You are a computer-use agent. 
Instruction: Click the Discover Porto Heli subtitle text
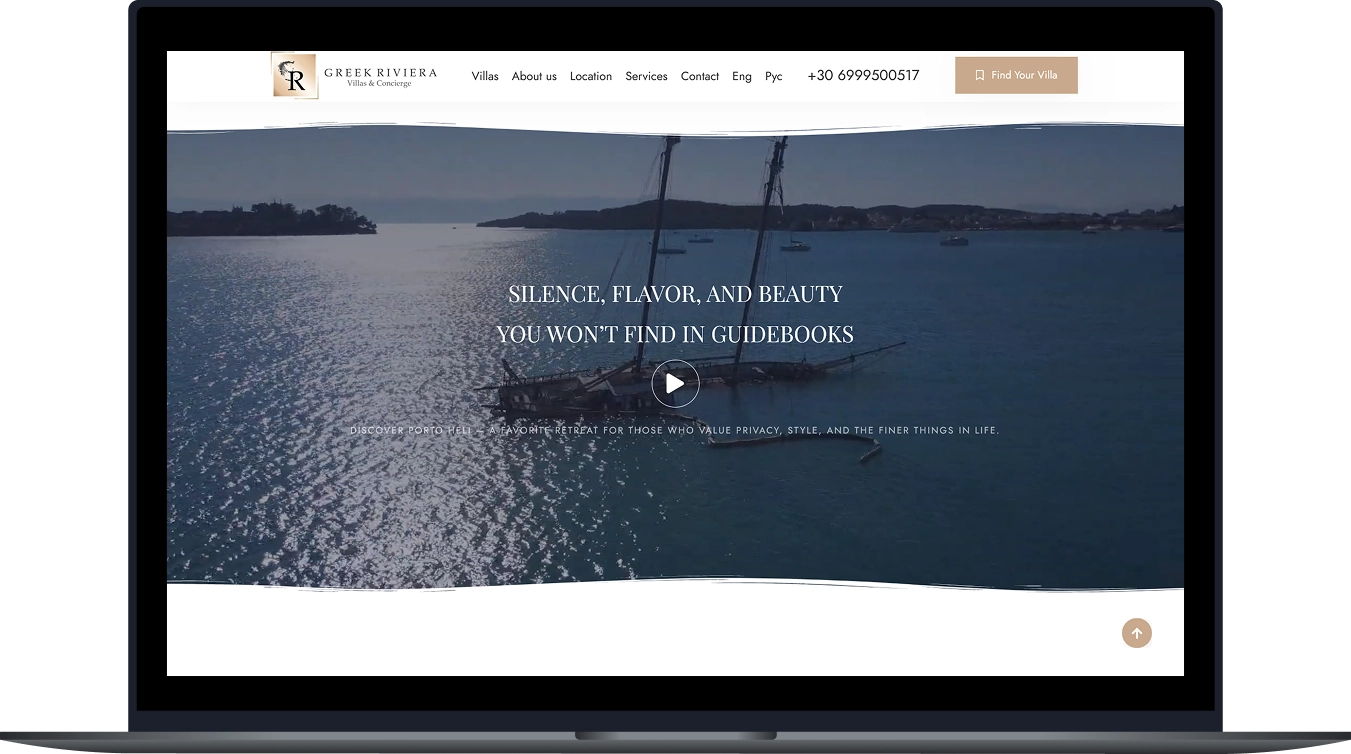click(x=675, y=430)
